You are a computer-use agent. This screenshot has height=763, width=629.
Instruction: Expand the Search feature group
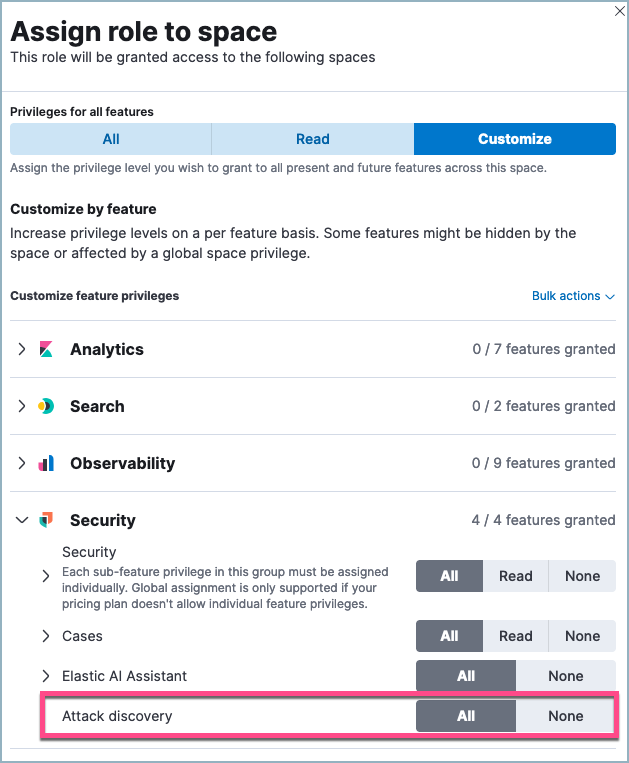(23, 407)
